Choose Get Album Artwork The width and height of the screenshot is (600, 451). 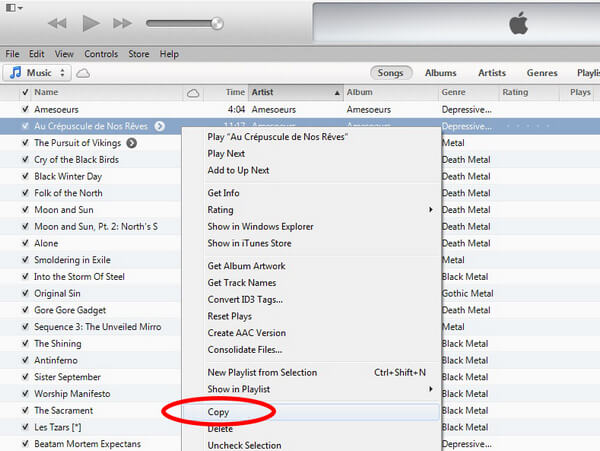pyautogui.click(x=311, y=266)
